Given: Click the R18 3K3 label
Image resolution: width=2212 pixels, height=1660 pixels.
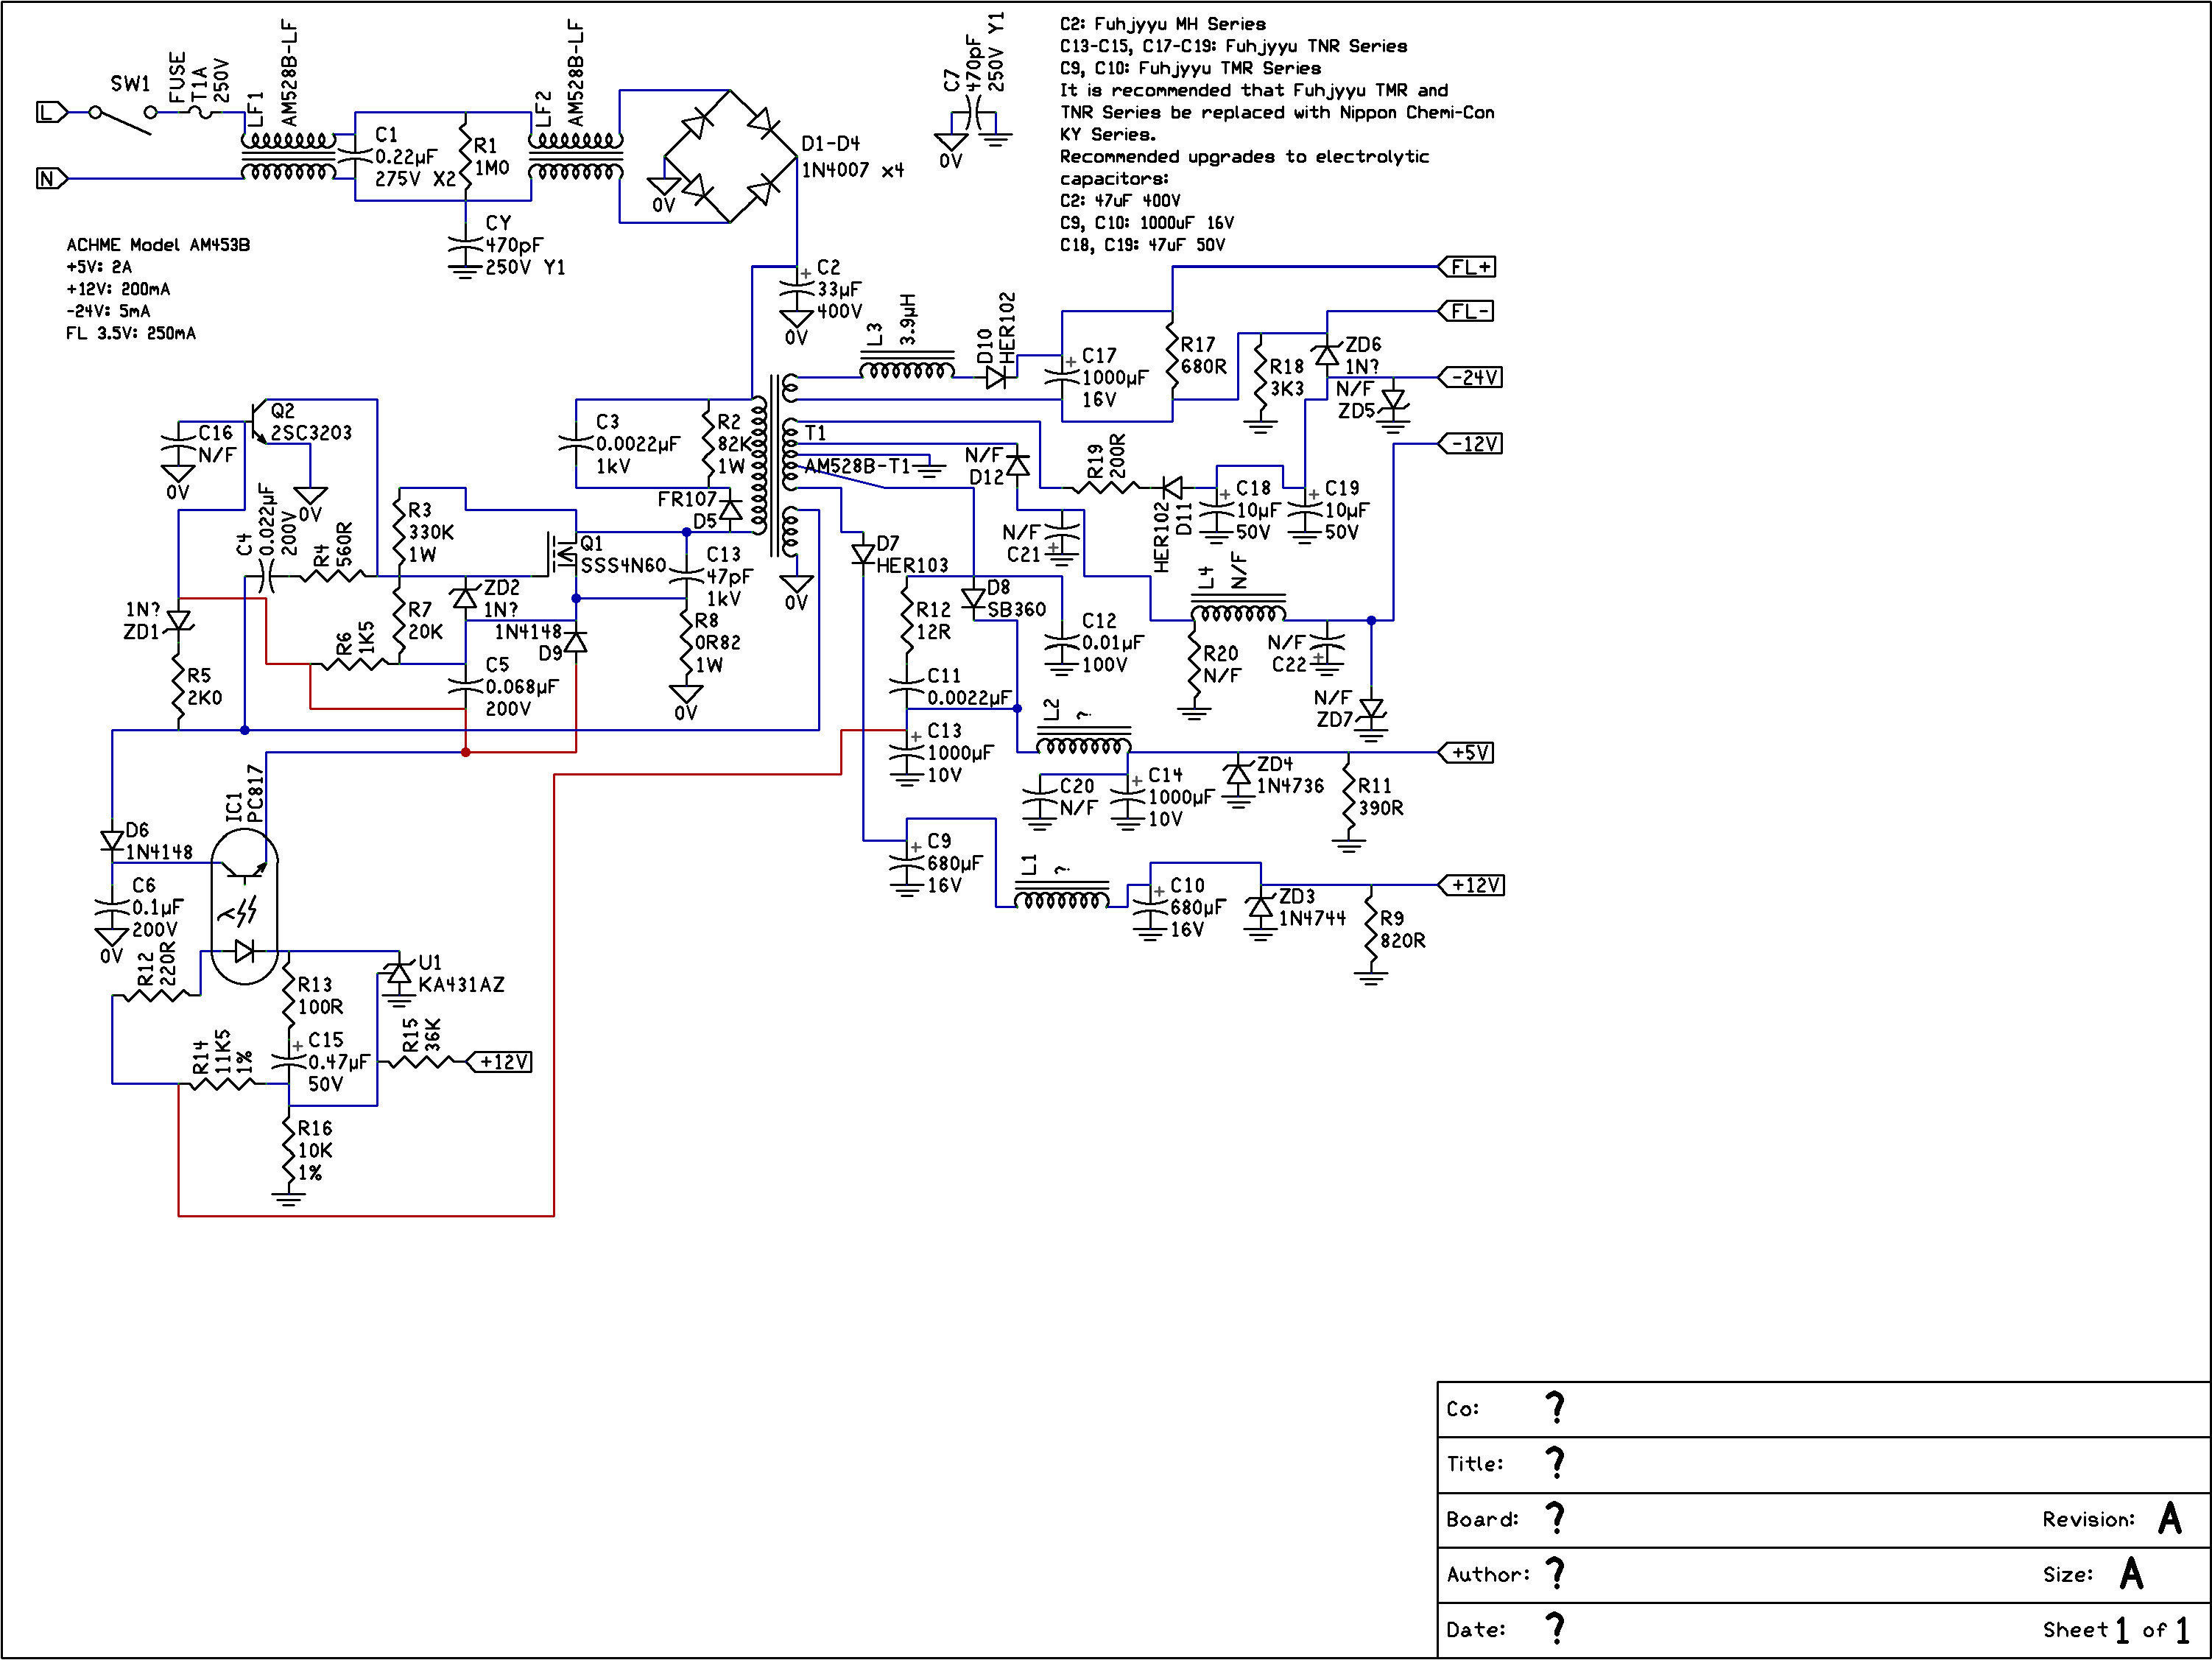Looking at the screenshot, I should (1287, 378).
